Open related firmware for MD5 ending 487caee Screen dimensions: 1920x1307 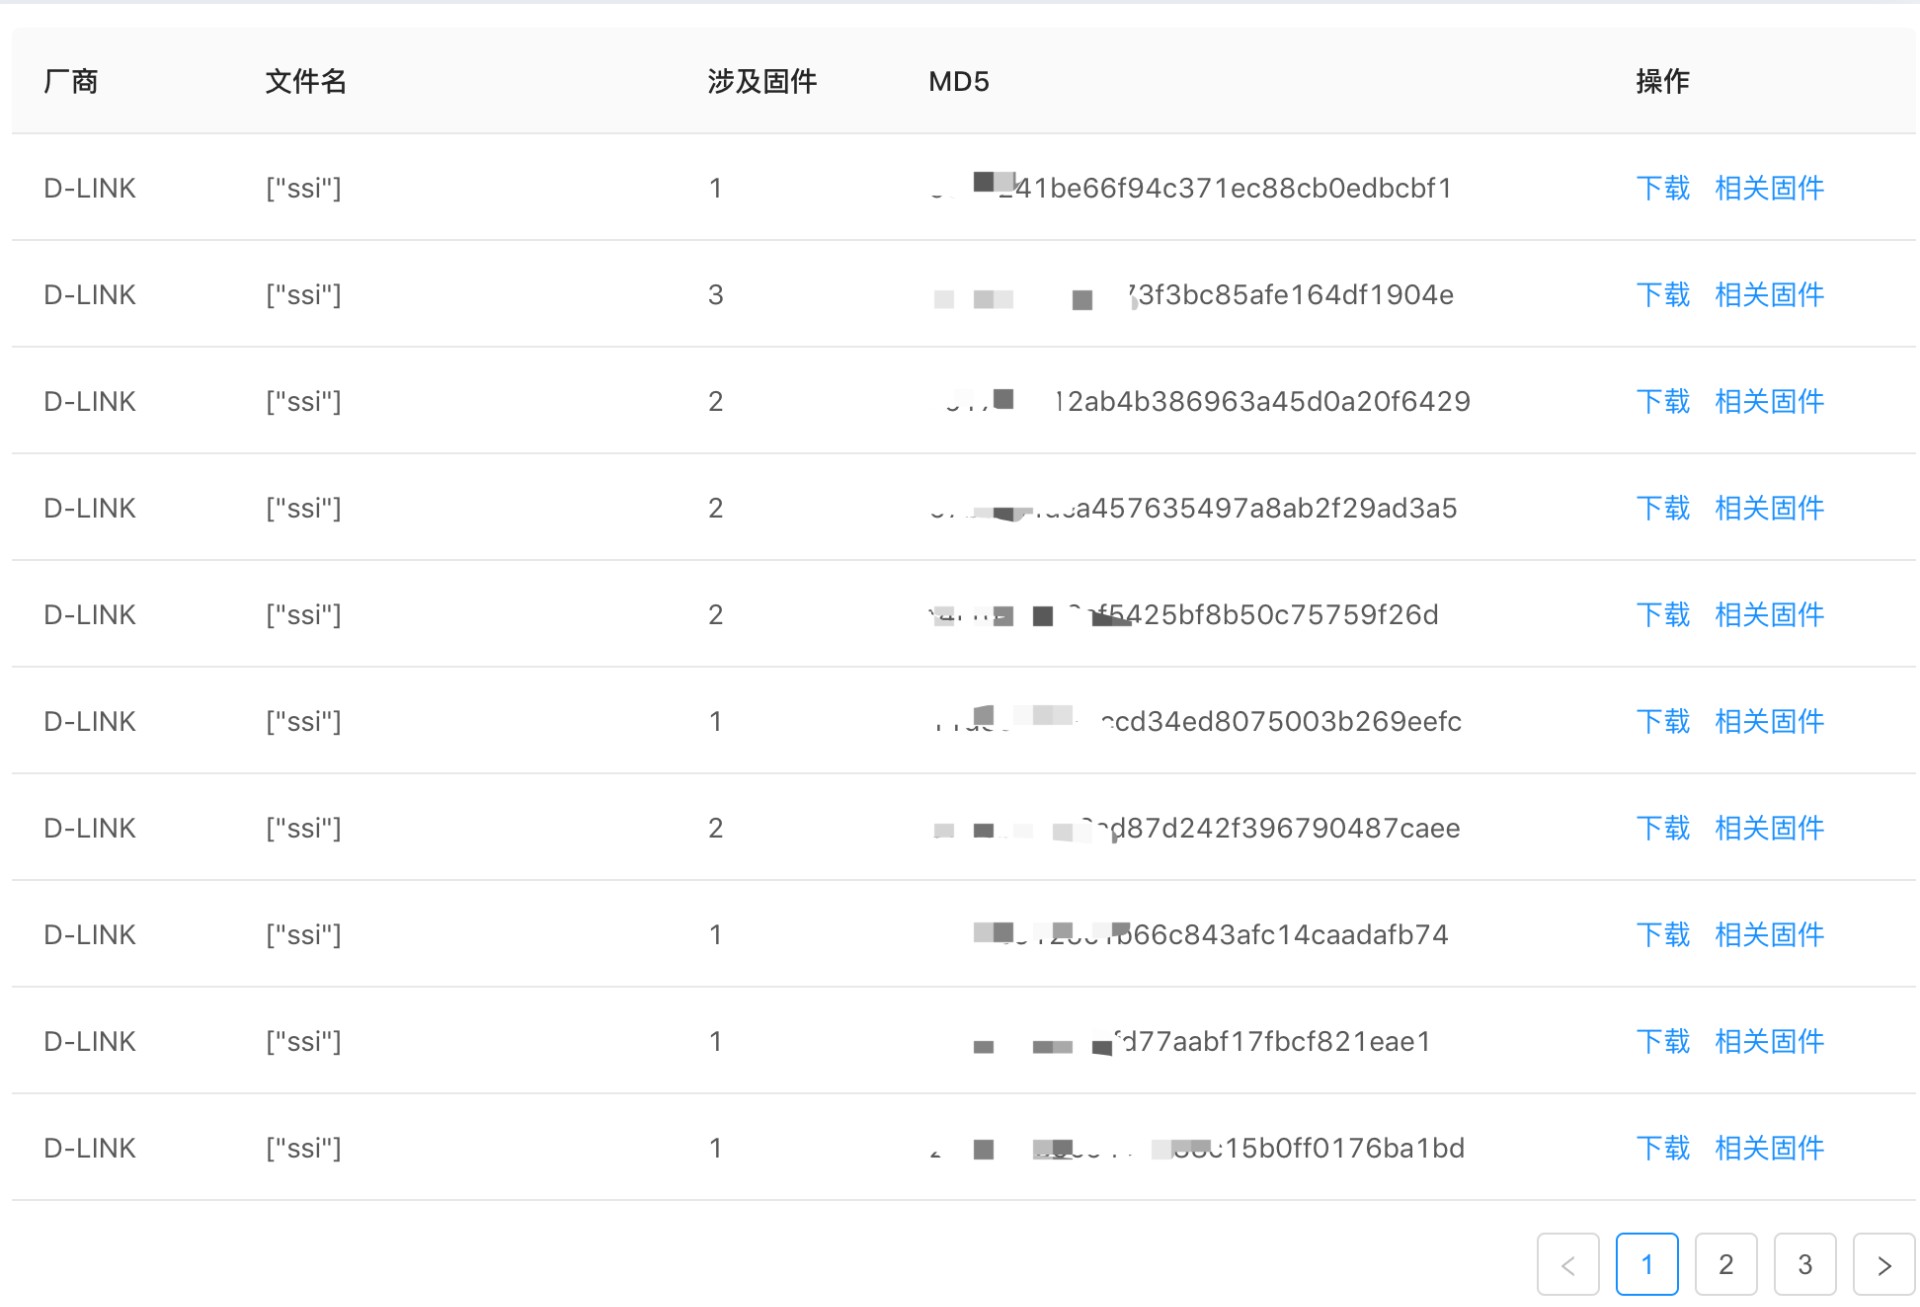[x=1769, y=828]
